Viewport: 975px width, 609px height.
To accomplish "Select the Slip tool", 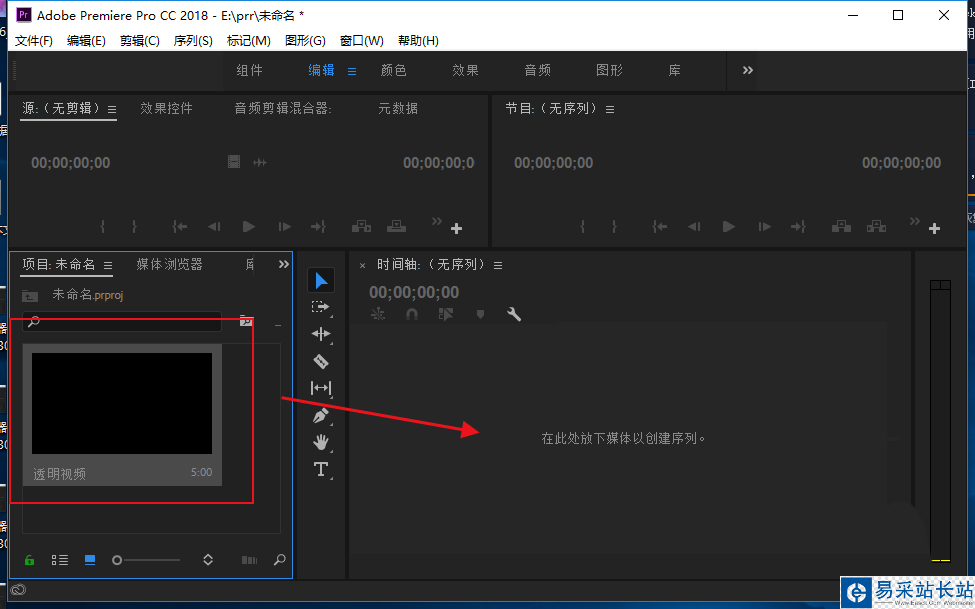I will tap(321, 388).
